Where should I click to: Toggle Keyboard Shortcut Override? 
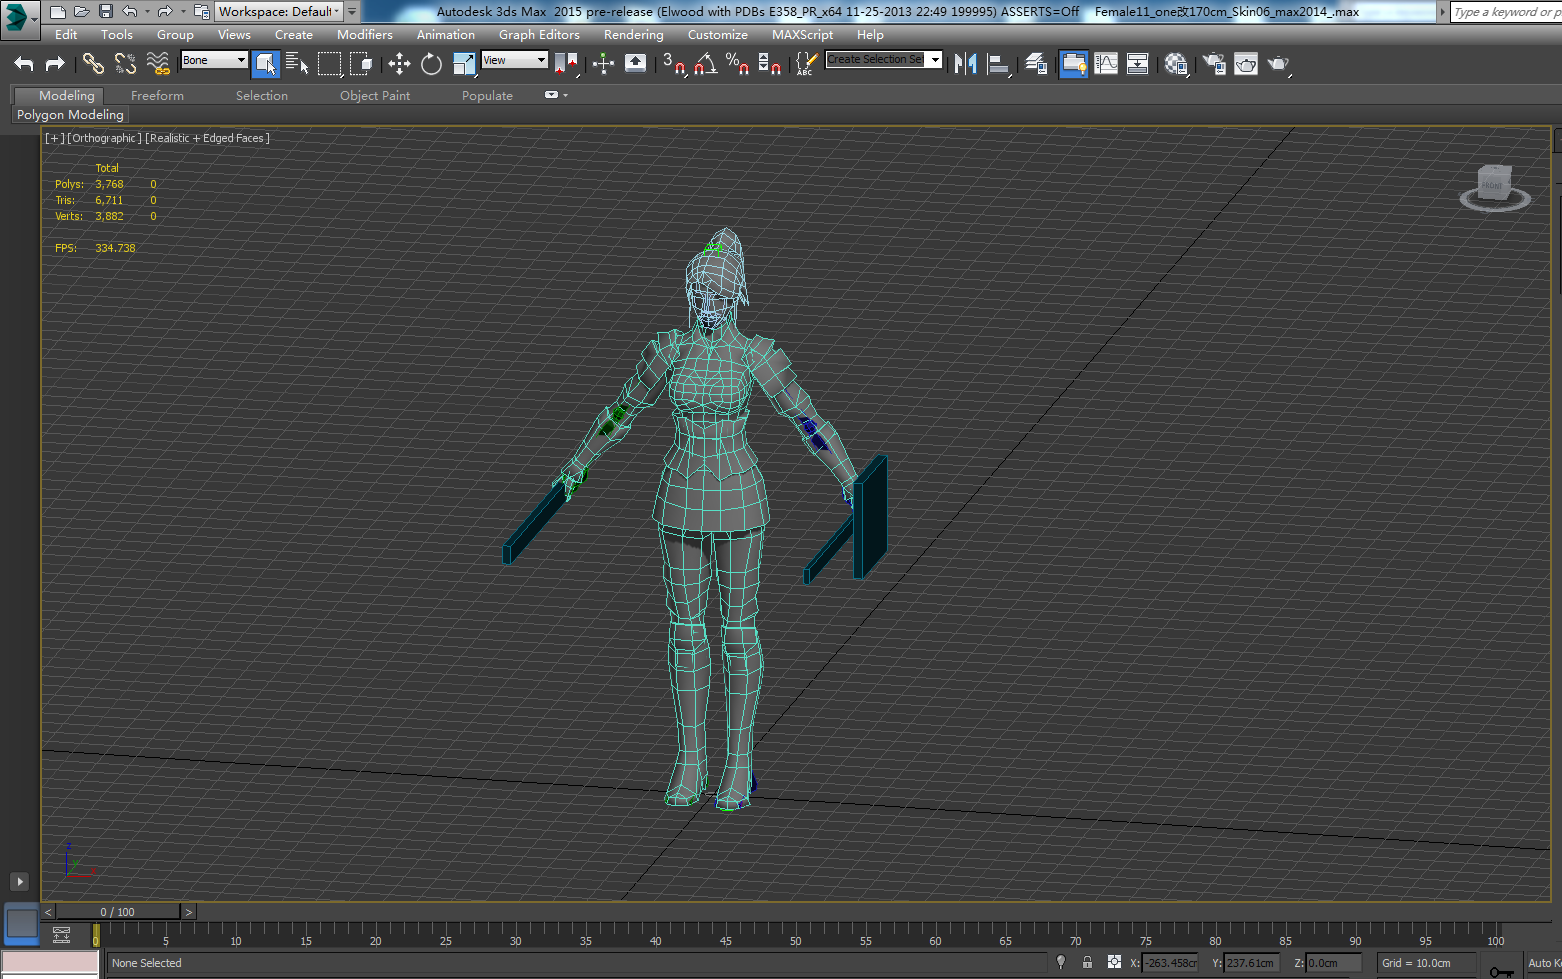pos(635,64)
